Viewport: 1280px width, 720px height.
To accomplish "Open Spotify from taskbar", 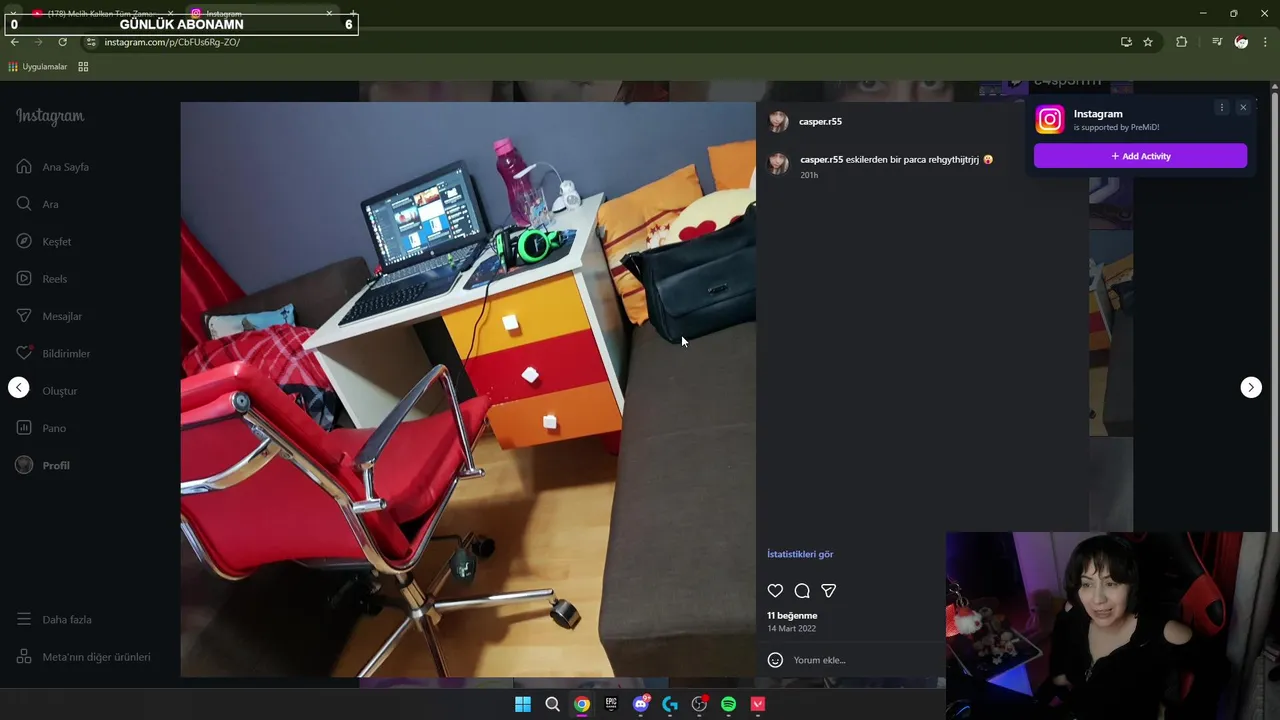I will 728,704.
